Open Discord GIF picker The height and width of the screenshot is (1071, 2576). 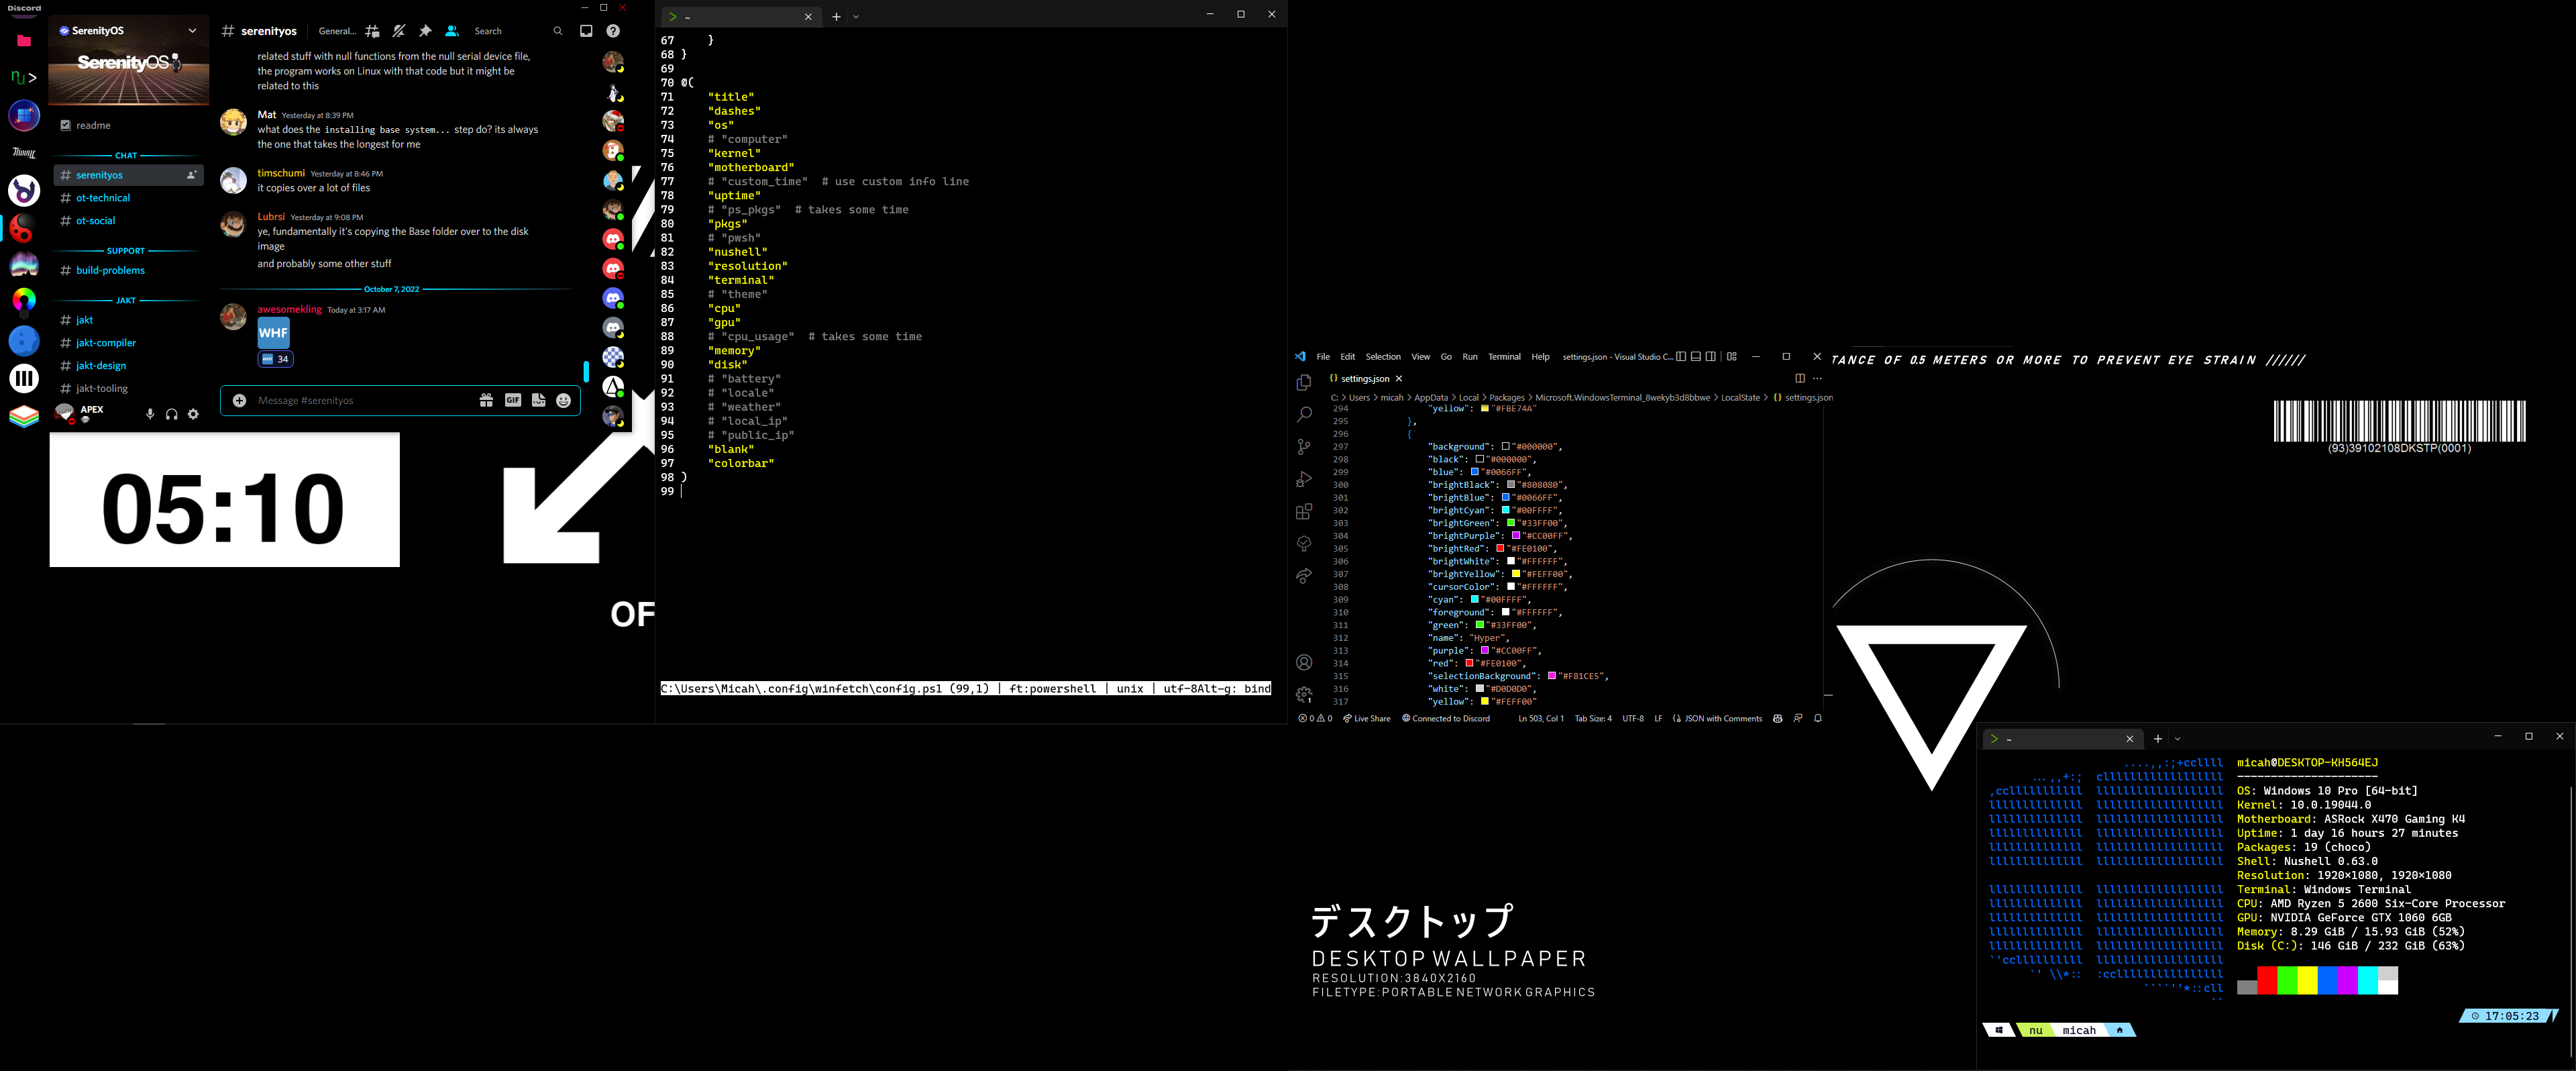(512, 400)
